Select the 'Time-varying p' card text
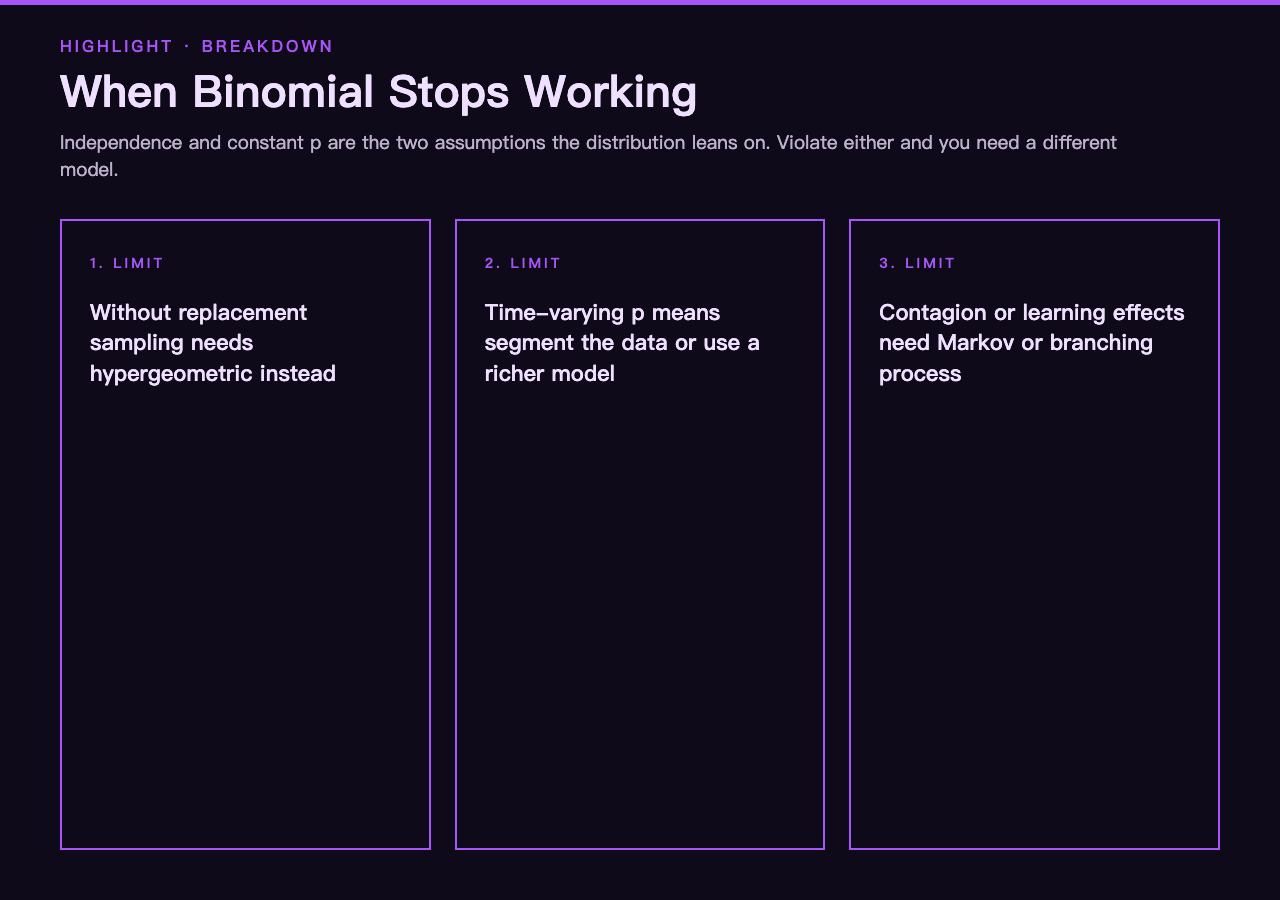The width and height of the screenshot is (1280, 900). 622,343
